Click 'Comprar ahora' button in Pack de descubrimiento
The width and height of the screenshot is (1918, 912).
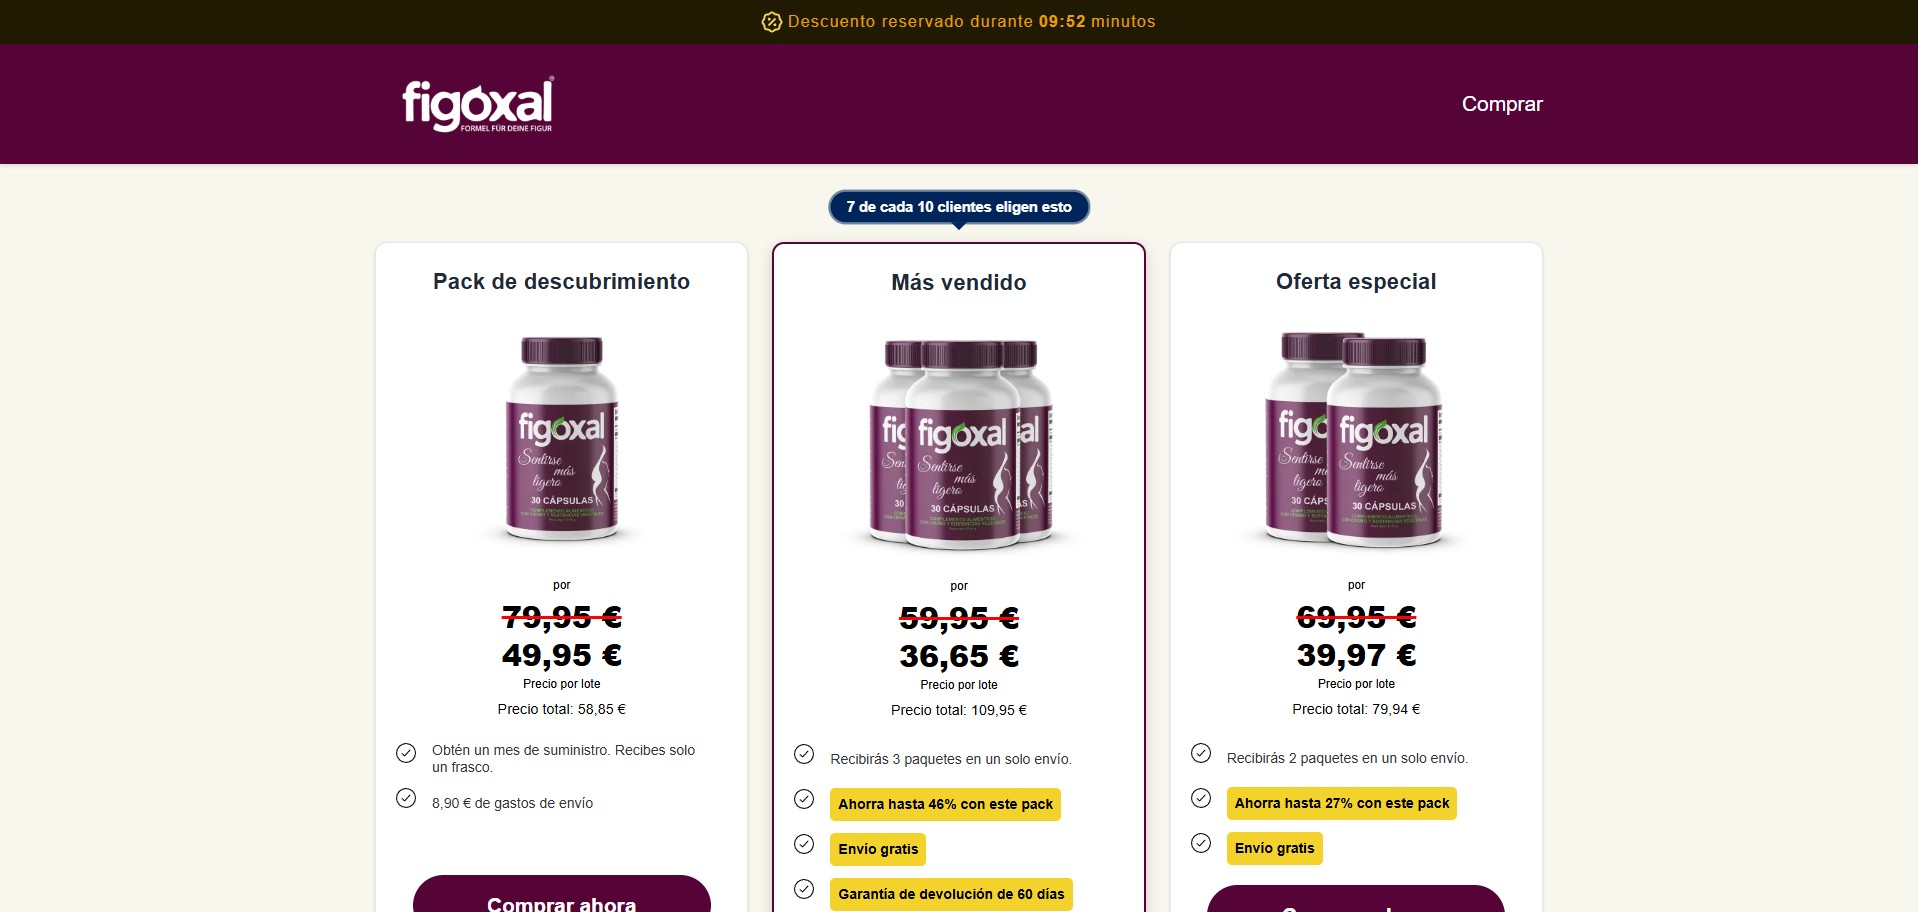click(562, 894)
